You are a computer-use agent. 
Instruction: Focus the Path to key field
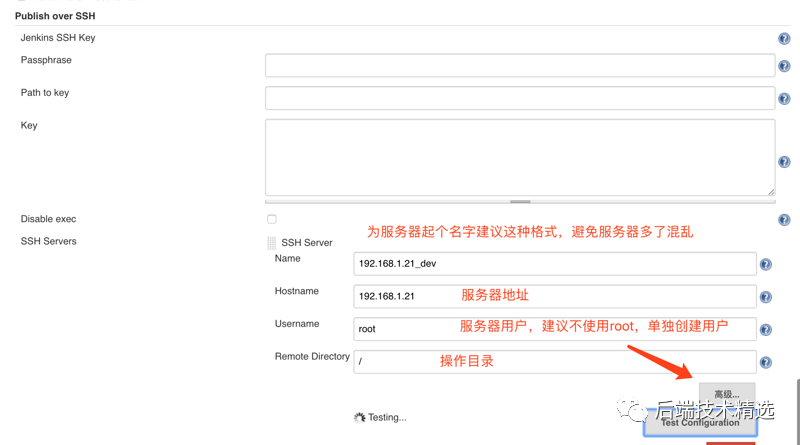tap(520, 98)
